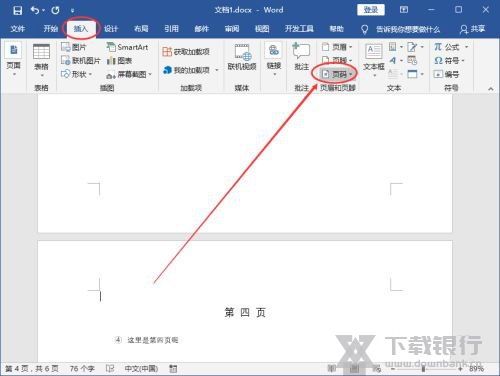This screenshot has height=376, width=500.
Task: Open the 链接 links dropdown
Action: [274, 59]
